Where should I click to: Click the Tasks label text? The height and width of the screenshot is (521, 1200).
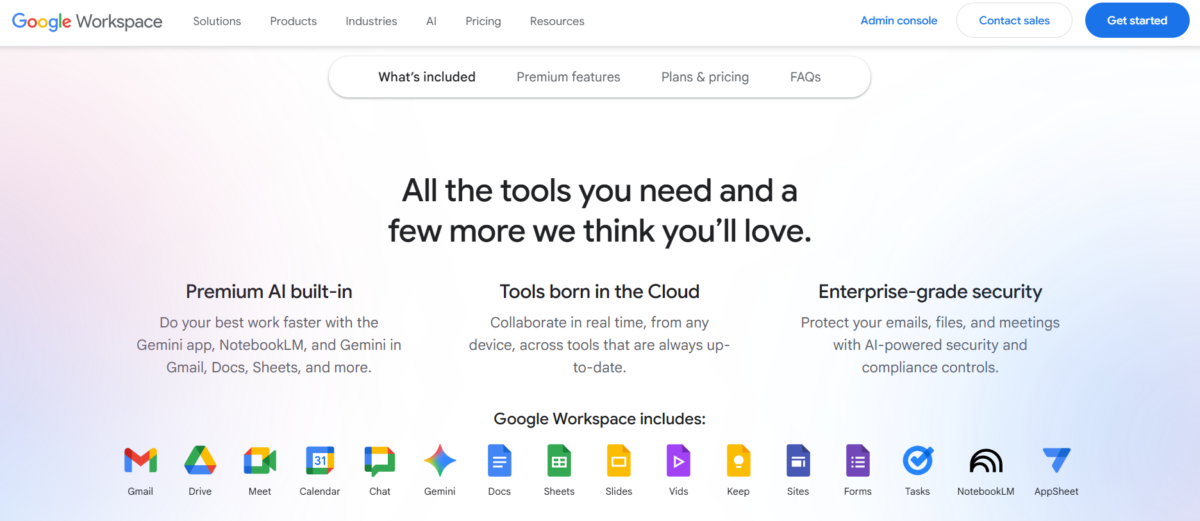coord(917,491)
